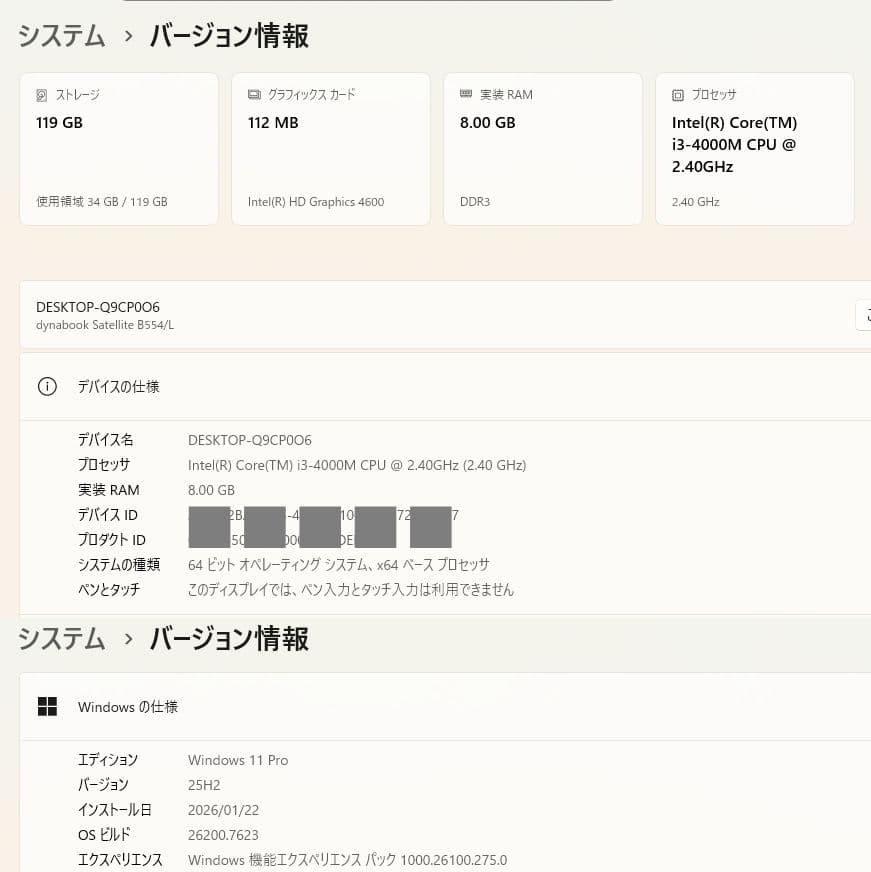Image resolution: width=871 pixels, height=872 pixels.
Task: Select the エクスペリエンス value text
Action: pyautogui.click(x=348, y=860)
